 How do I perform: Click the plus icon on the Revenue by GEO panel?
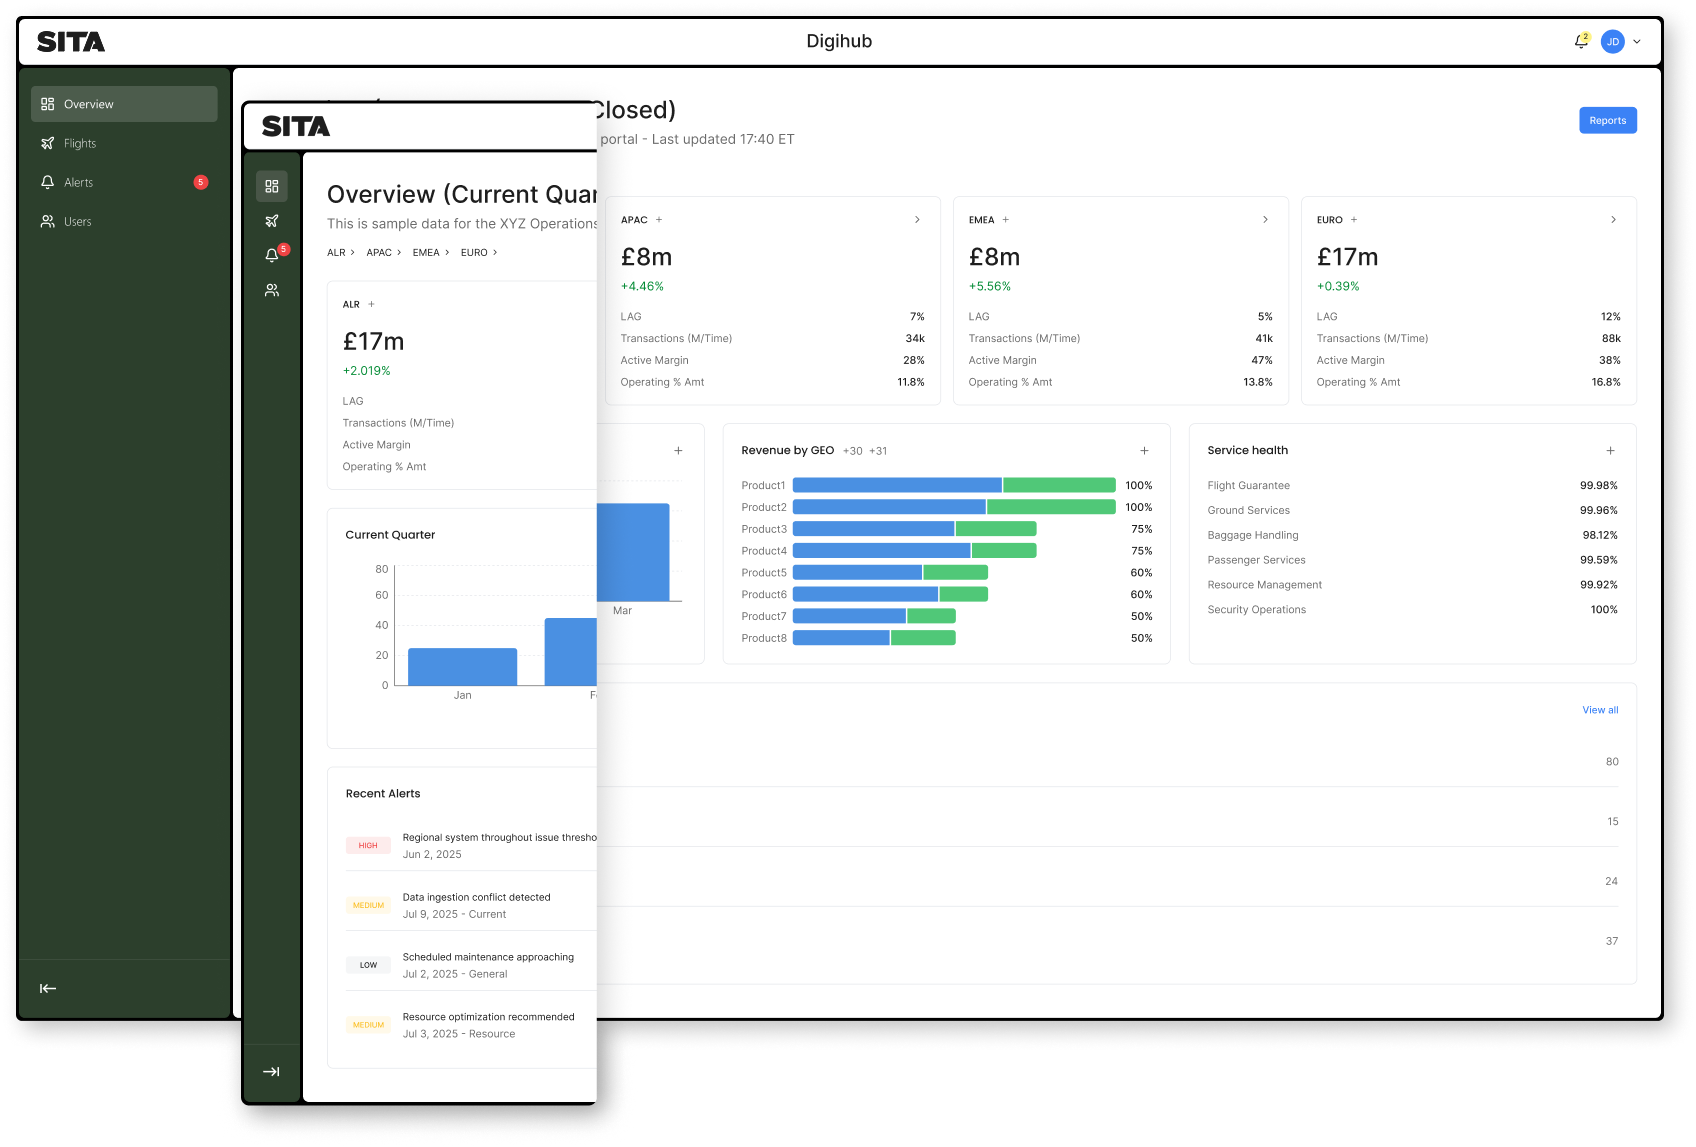point(1144,450)
